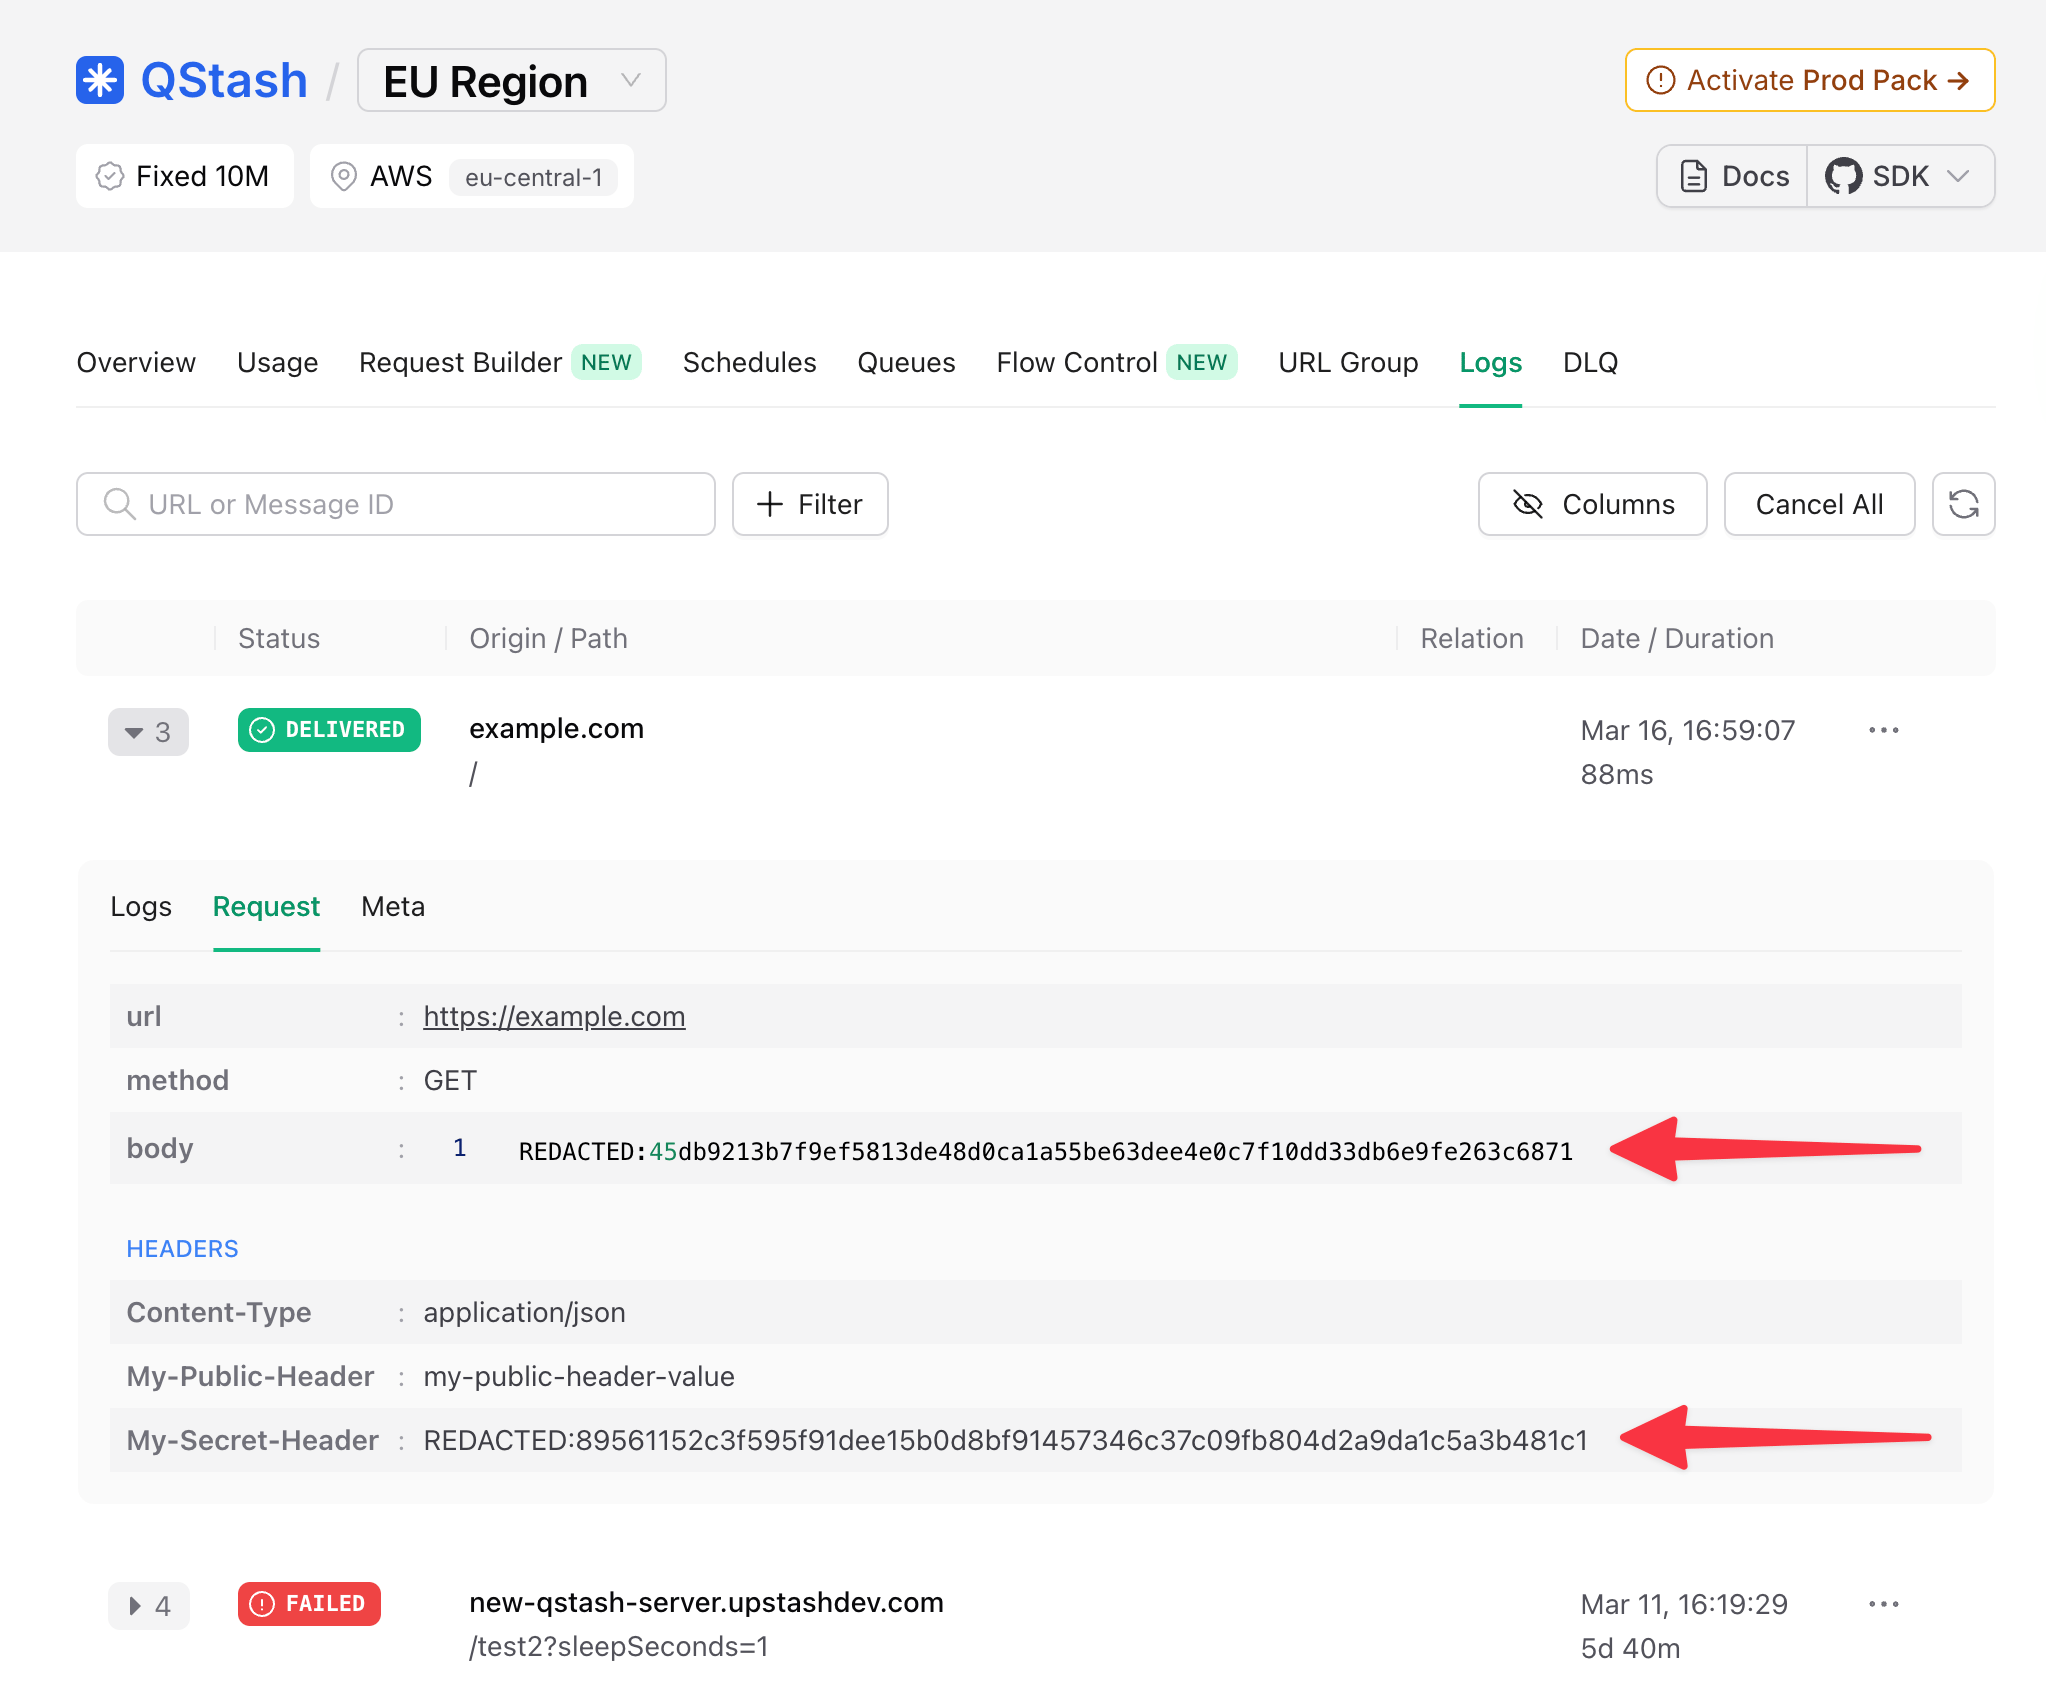
Task: Click the GET method value
Action: [450, 1080]
